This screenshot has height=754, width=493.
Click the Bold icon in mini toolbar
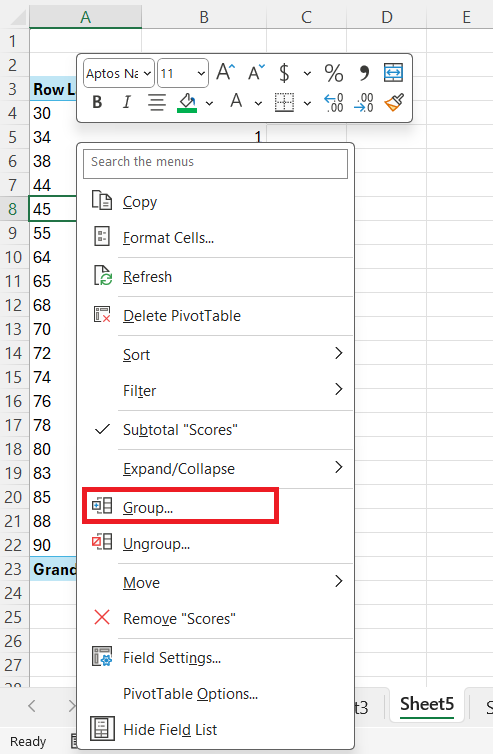click(x=97, y=102)
